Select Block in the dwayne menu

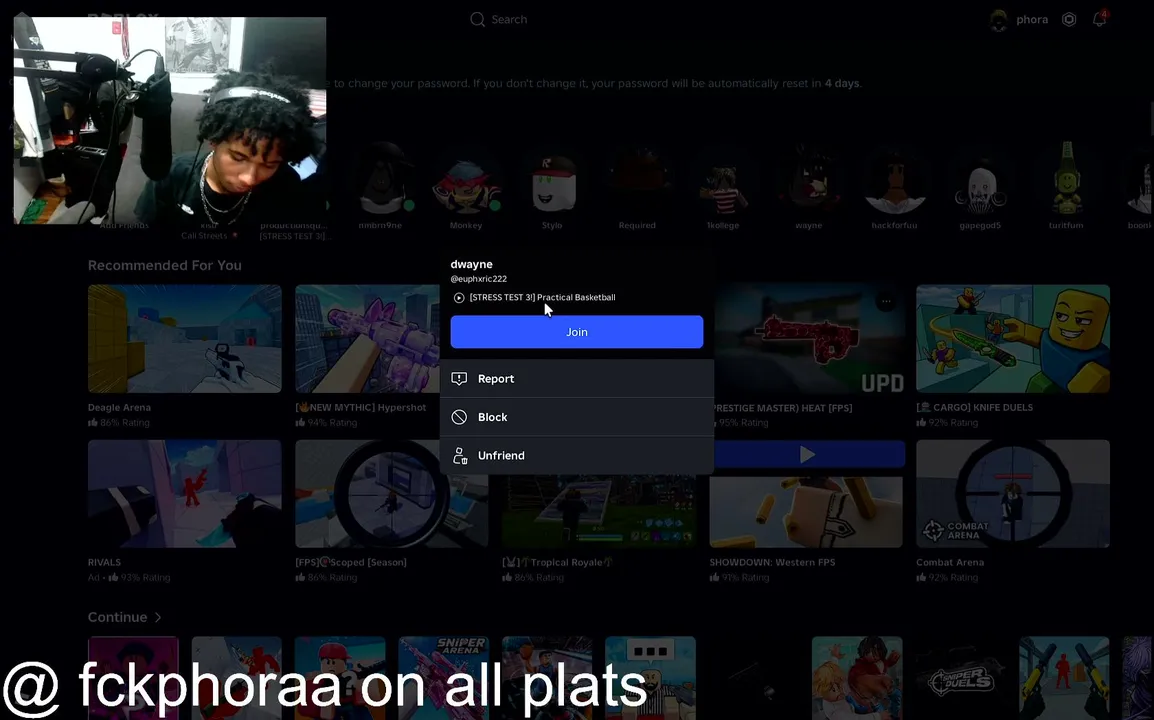tap(576, 417)
